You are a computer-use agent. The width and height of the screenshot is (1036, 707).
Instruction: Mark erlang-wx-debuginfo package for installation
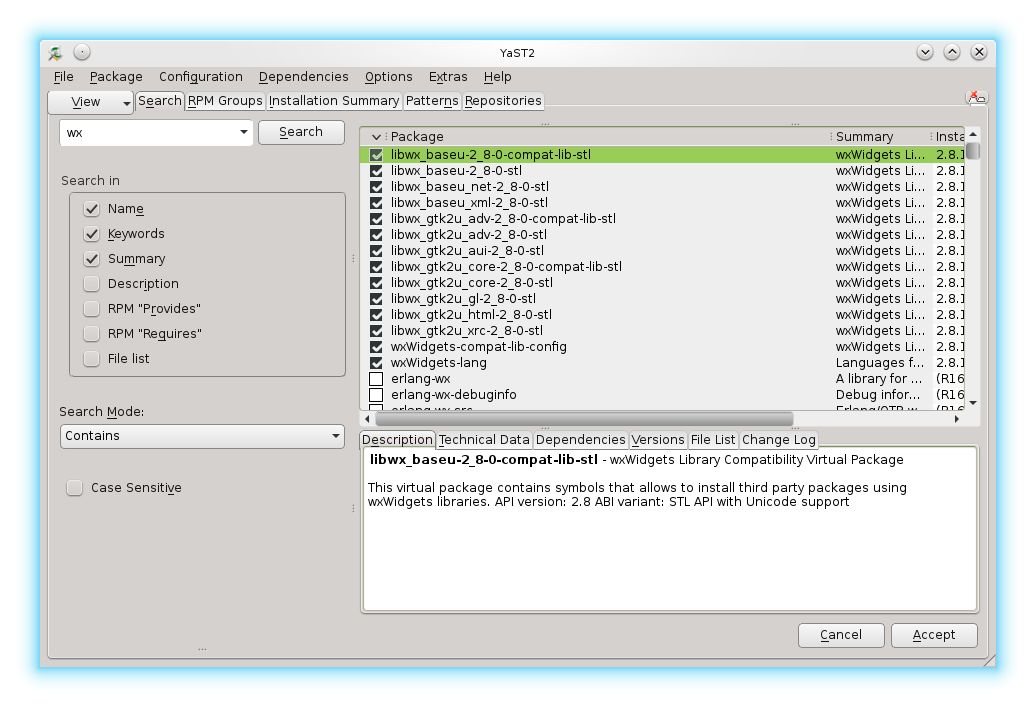click(x=376, y=394)
